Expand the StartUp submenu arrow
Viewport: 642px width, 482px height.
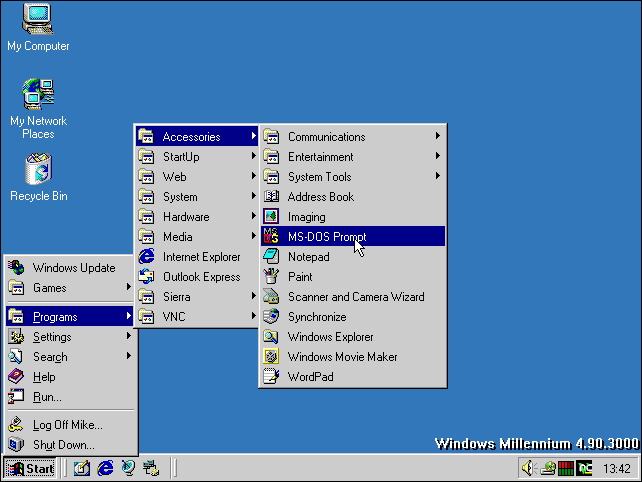(253, 156)
